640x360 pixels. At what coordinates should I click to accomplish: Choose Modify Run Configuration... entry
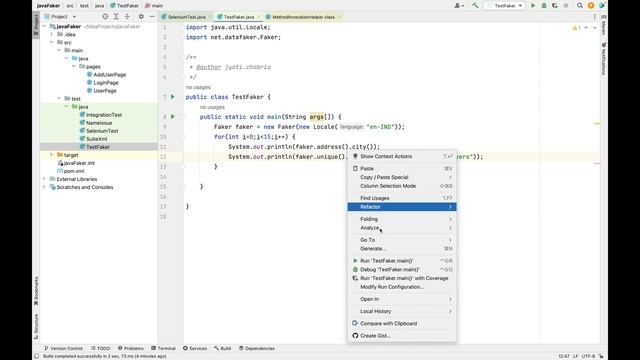pyautogui.click(x=402, y=287)
